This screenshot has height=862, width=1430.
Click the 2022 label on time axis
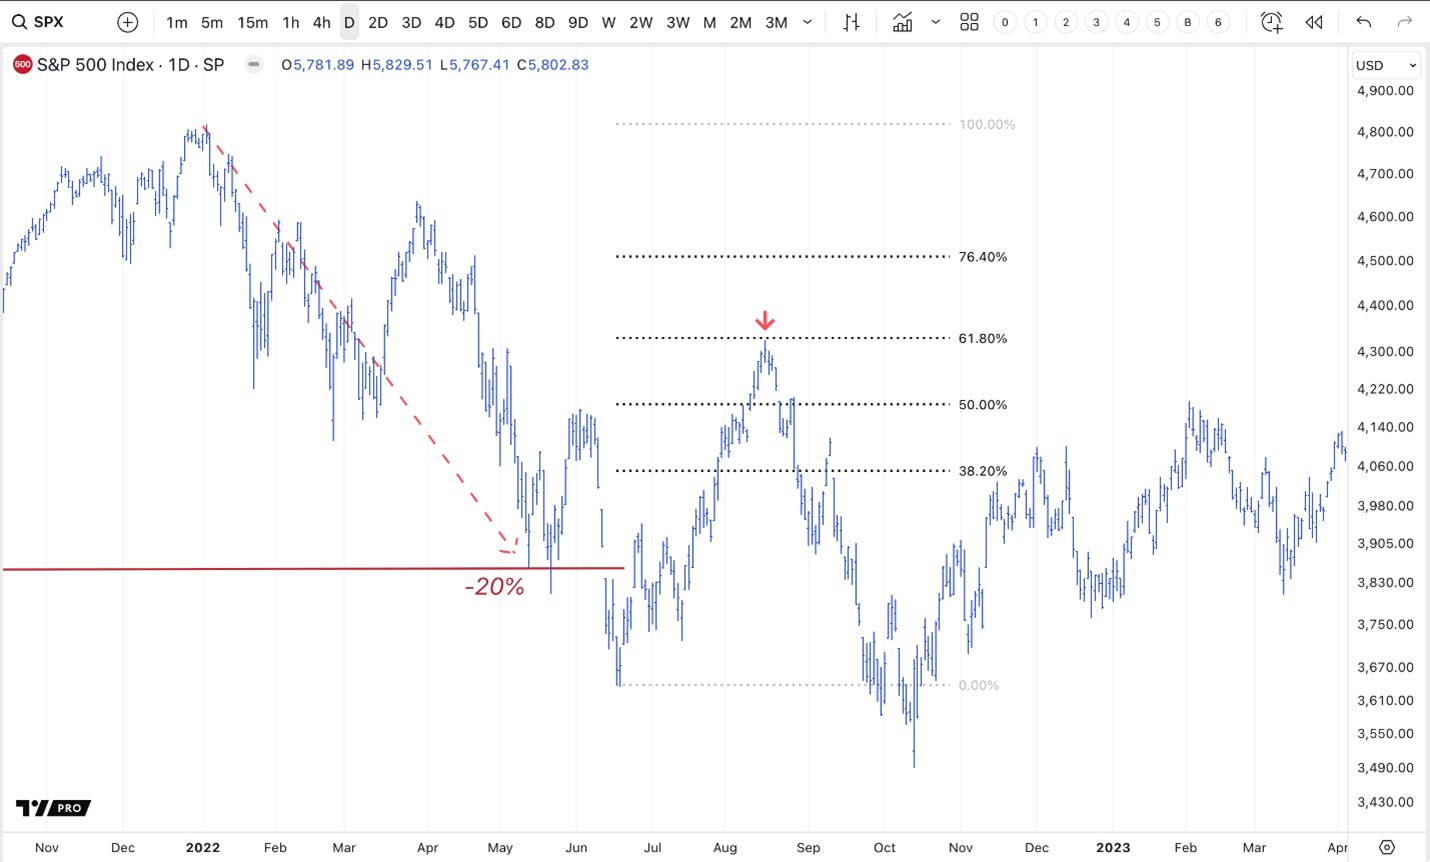point(203,847)
